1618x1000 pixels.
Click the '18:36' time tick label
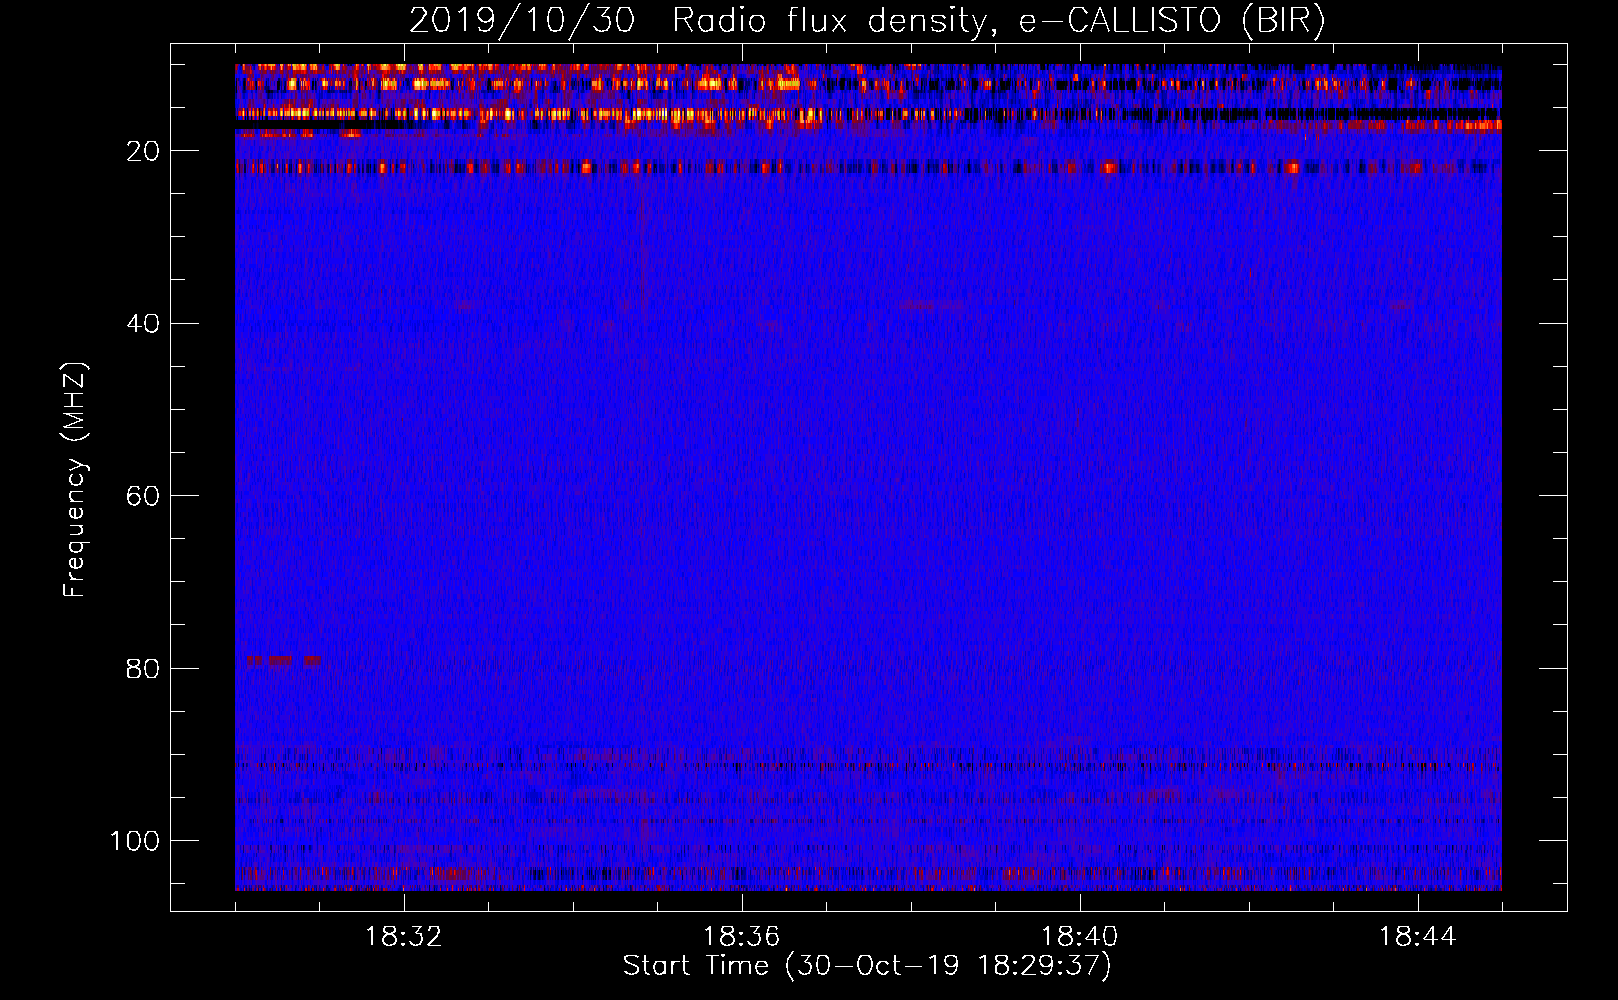(x=742, y=937)
